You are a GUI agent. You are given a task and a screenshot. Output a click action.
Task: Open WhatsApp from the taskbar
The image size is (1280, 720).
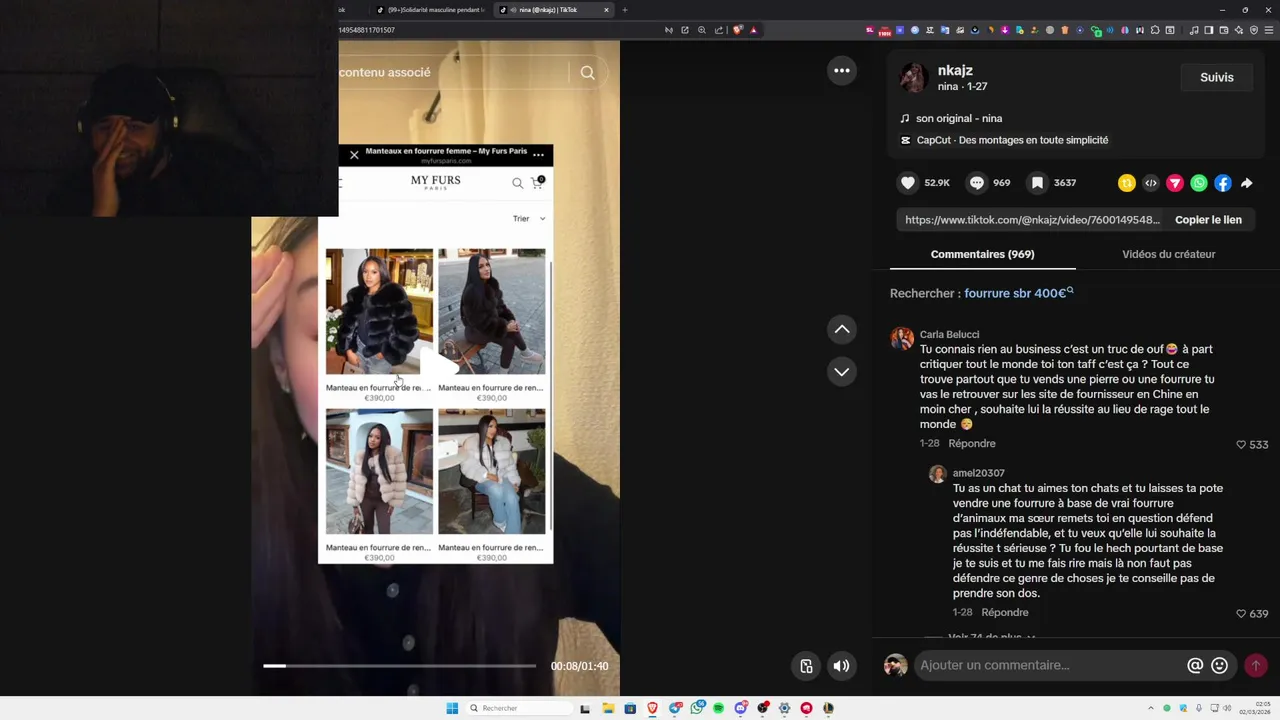[697, 708]
